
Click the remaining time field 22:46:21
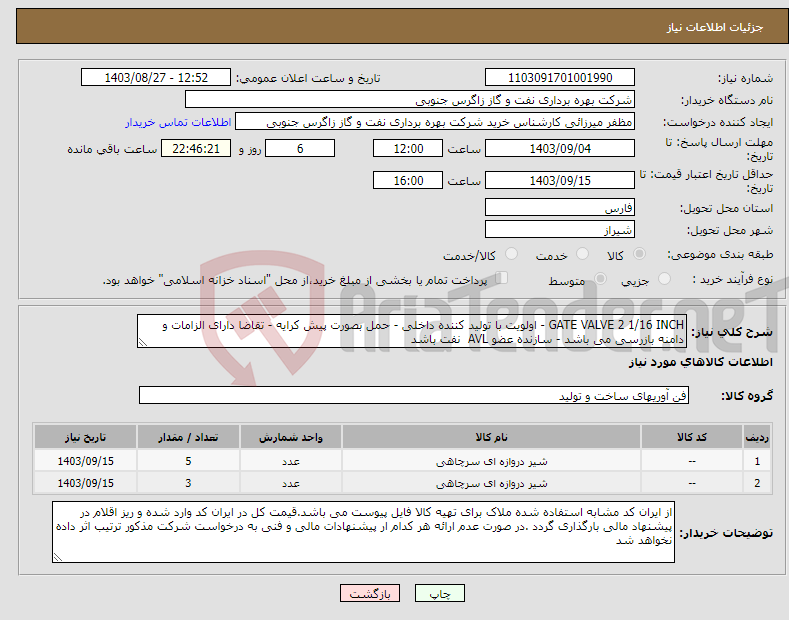[196, 148]
